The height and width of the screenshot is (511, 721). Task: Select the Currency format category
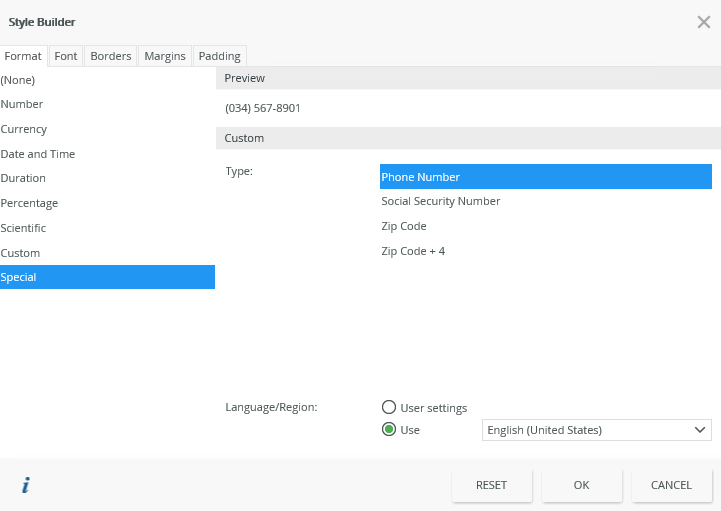pyautogui.click(x=24, y=129)
